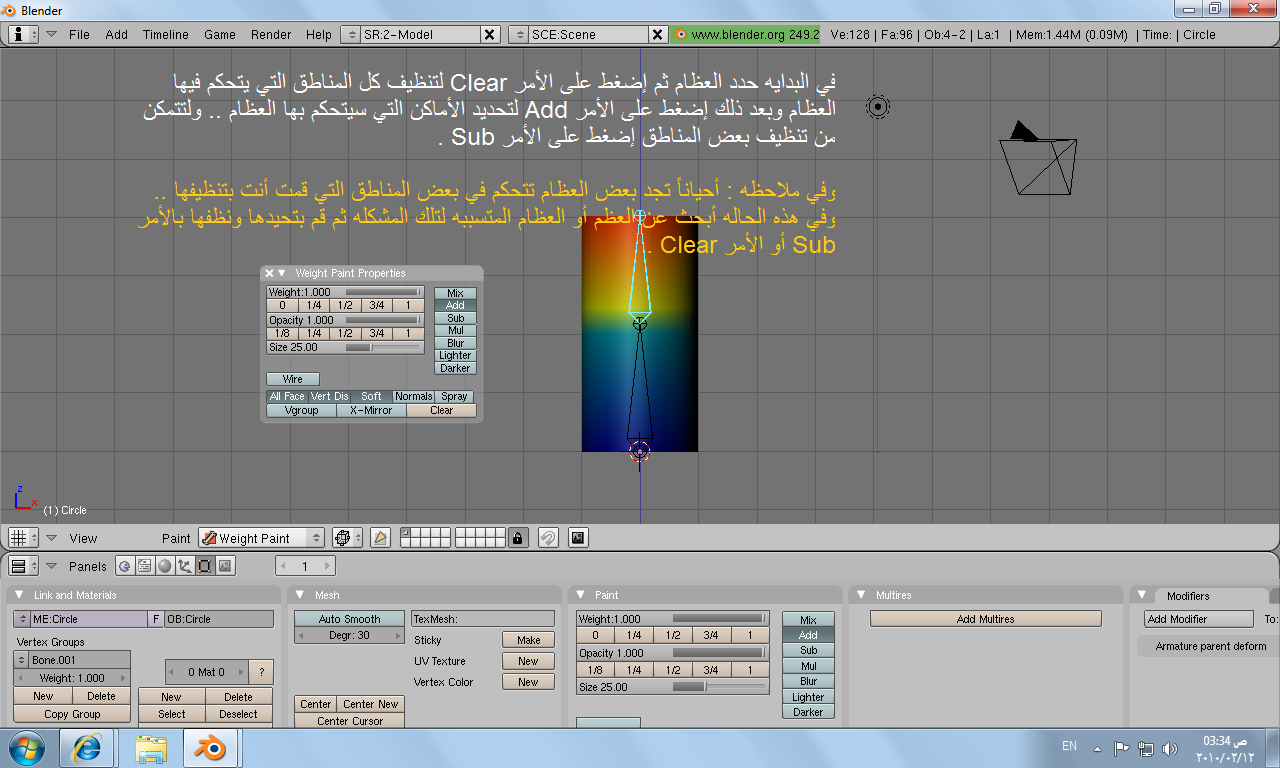Click the 3D View window type grid icon
This screenshot has height=768, width=1280.
pyautogui.click(x=24, y=538)
